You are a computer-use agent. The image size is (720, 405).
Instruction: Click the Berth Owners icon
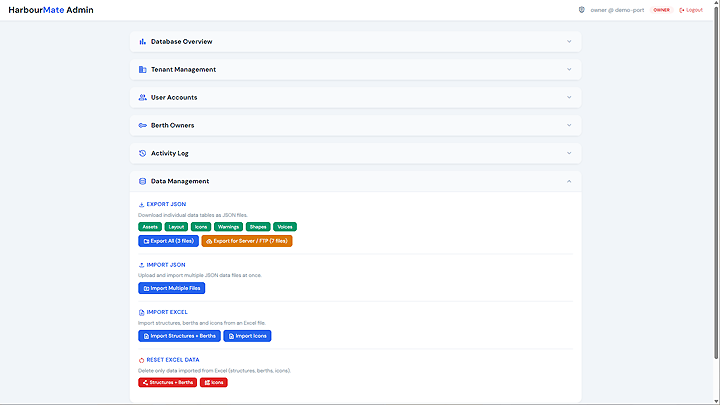(143, 126)
